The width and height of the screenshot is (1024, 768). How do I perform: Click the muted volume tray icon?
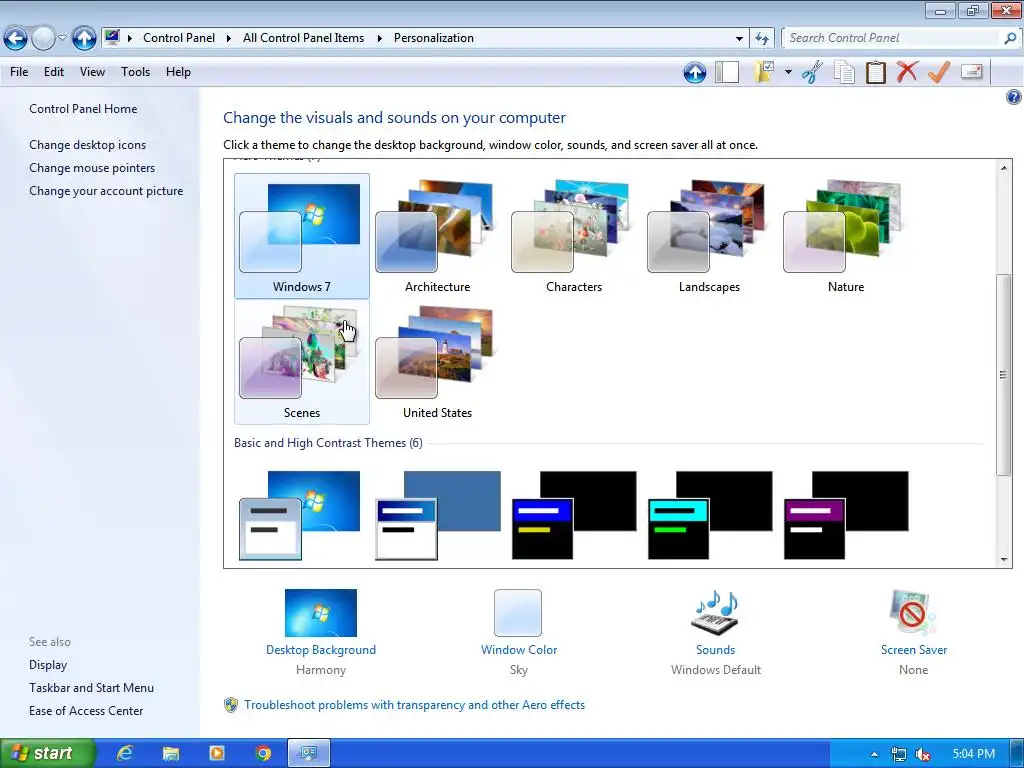point(923,754)
